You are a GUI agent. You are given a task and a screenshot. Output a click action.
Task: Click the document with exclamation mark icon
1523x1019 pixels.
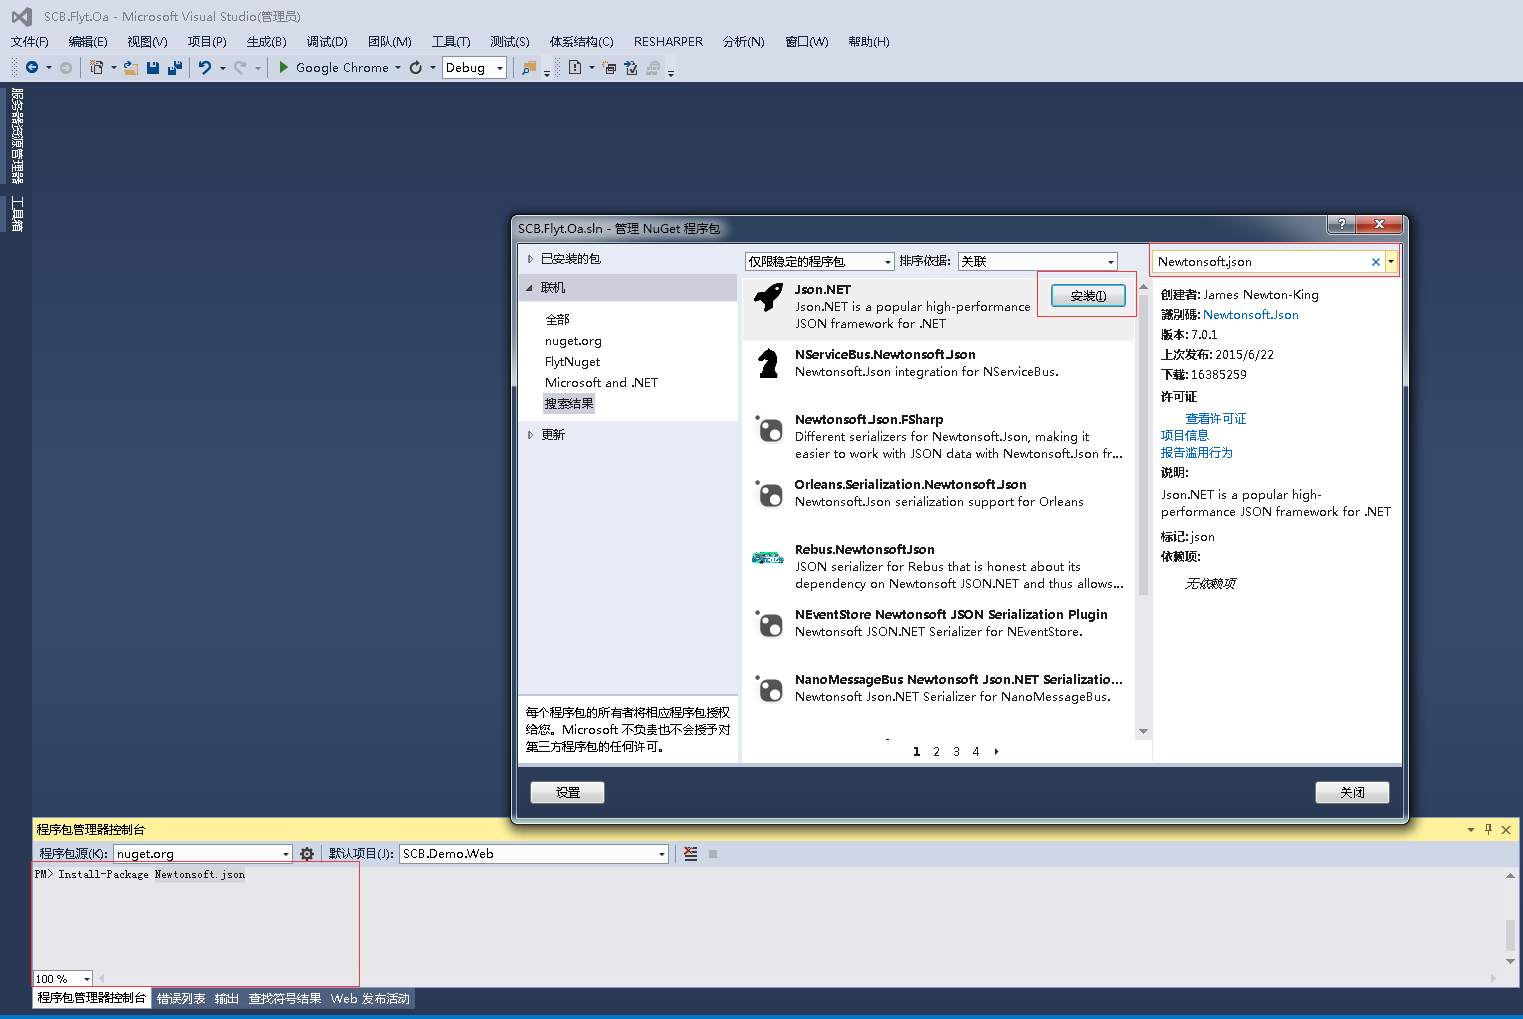click(575, 67)
